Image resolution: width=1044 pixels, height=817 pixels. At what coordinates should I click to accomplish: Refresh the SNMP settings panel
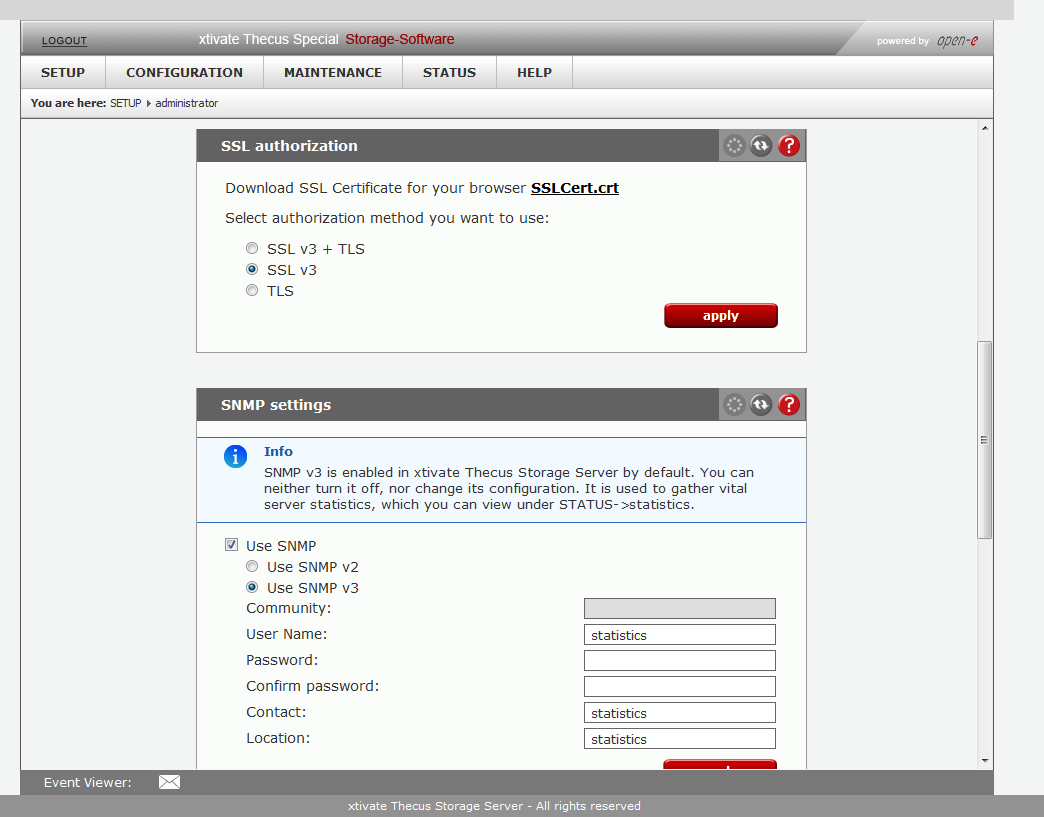761,405
